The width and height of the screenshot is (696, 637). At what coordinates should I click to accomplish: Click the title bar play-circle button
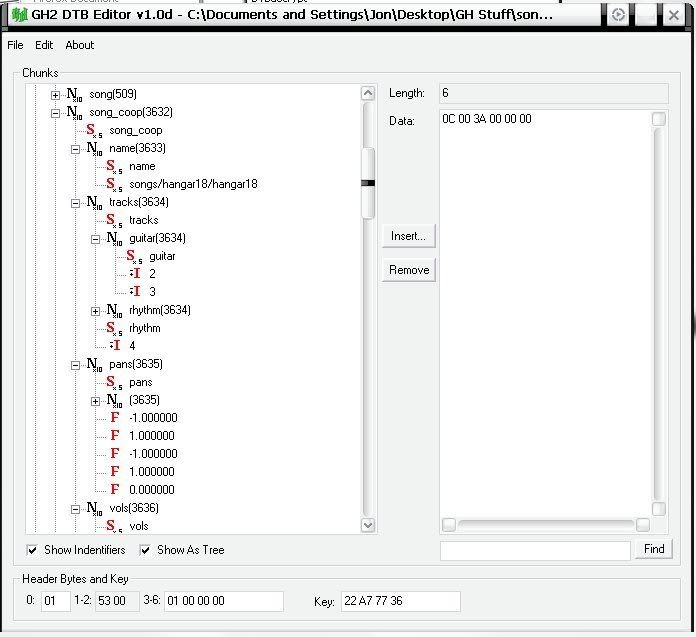tap(618, 15)
